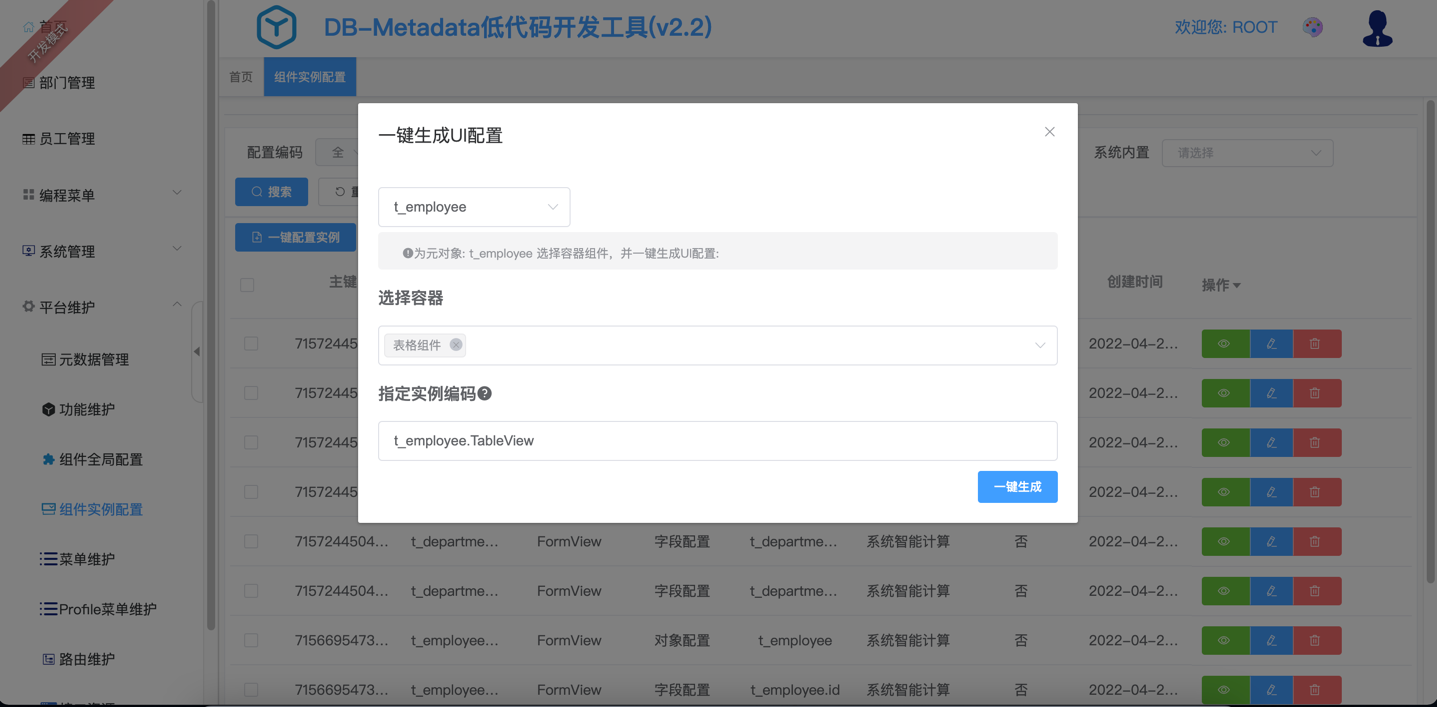
Task: Check the first table row checkbox
Action: (x=251, y=344)
